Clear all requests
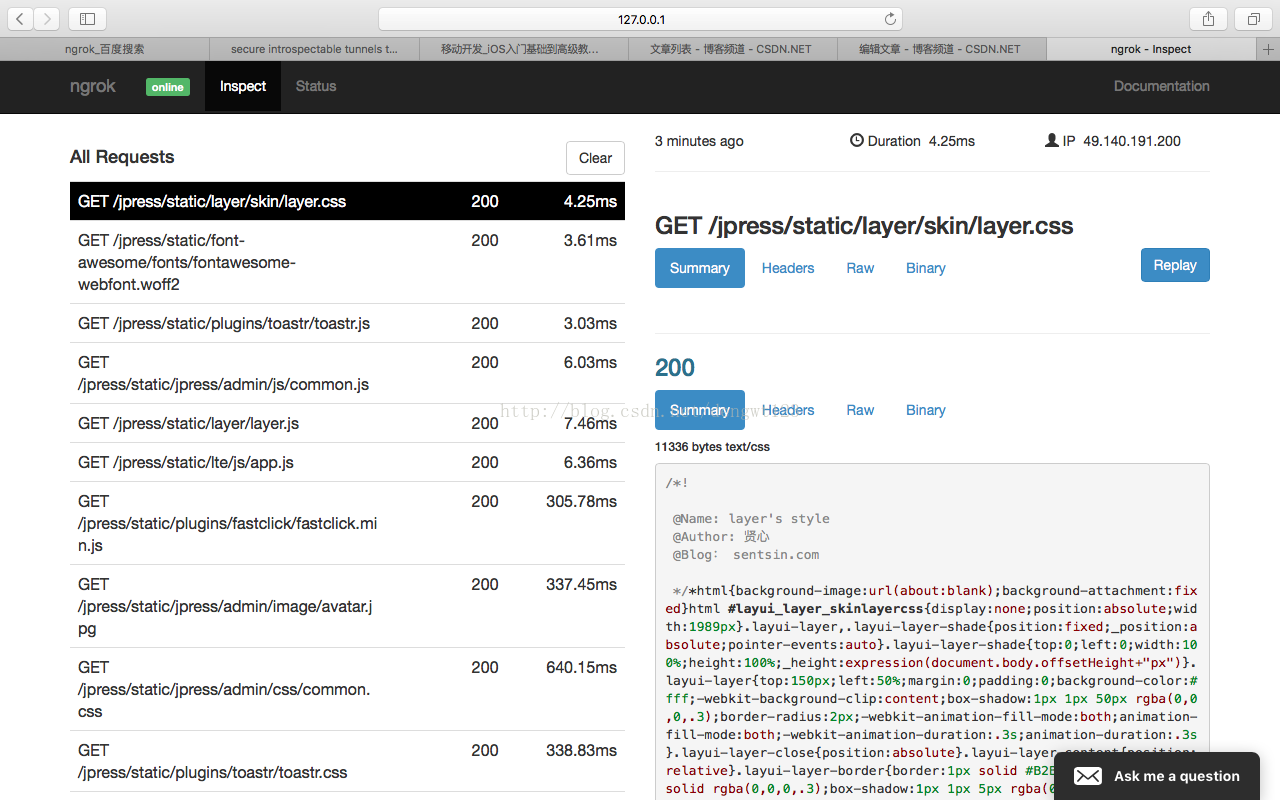This screenshot has width=1280, height=800. [x=595, y=158]
